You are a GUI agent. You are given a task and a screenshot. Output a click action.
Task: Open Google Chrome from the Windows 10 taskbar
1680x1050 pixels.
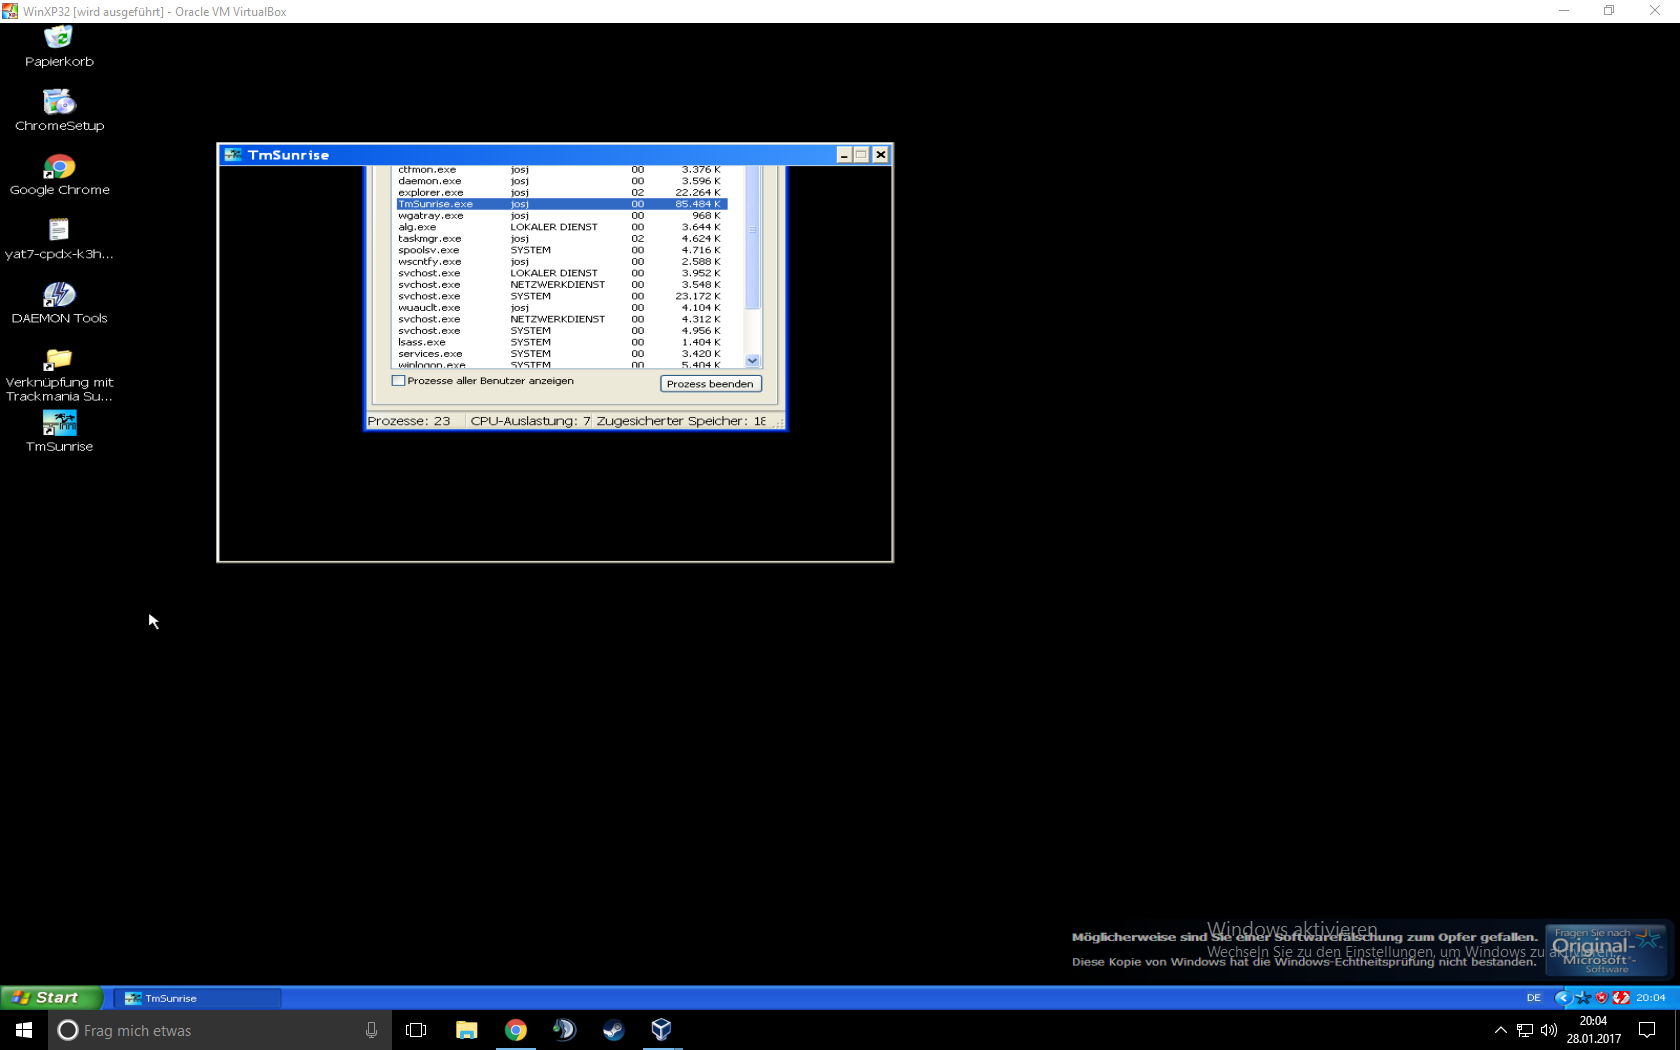[515, 1030]
